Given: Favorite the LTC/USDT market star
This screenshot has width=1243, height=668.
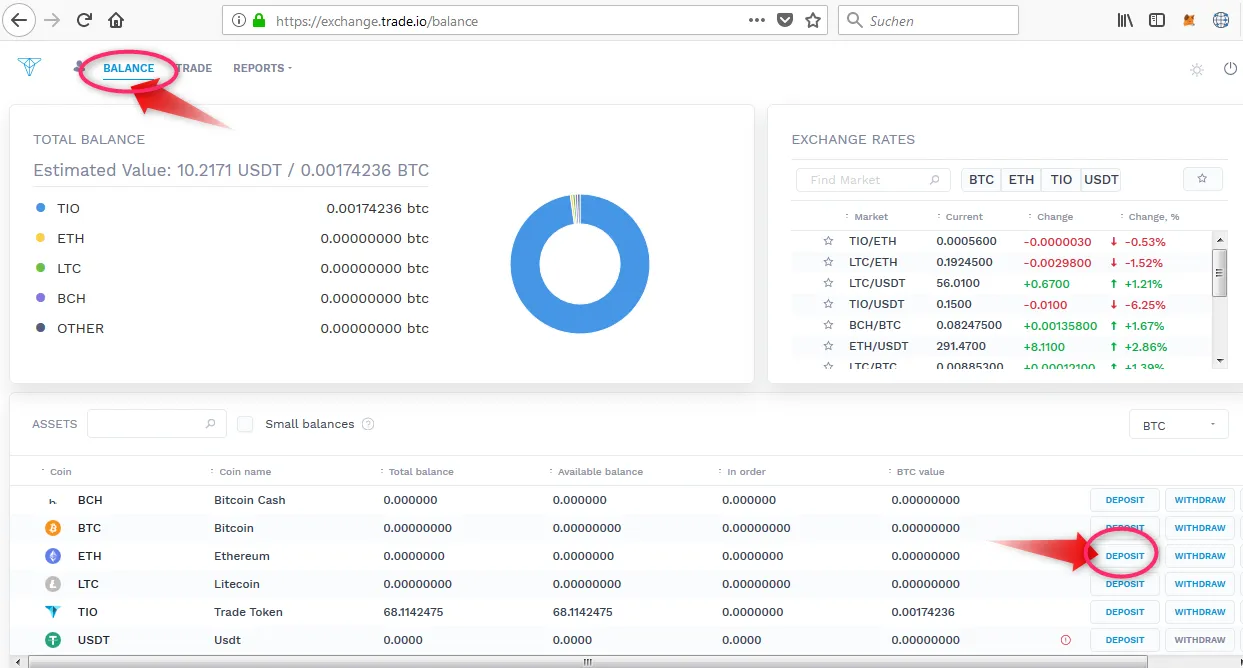Looking at the screenshot, I should pyautogui.click(x=828, y=283).
